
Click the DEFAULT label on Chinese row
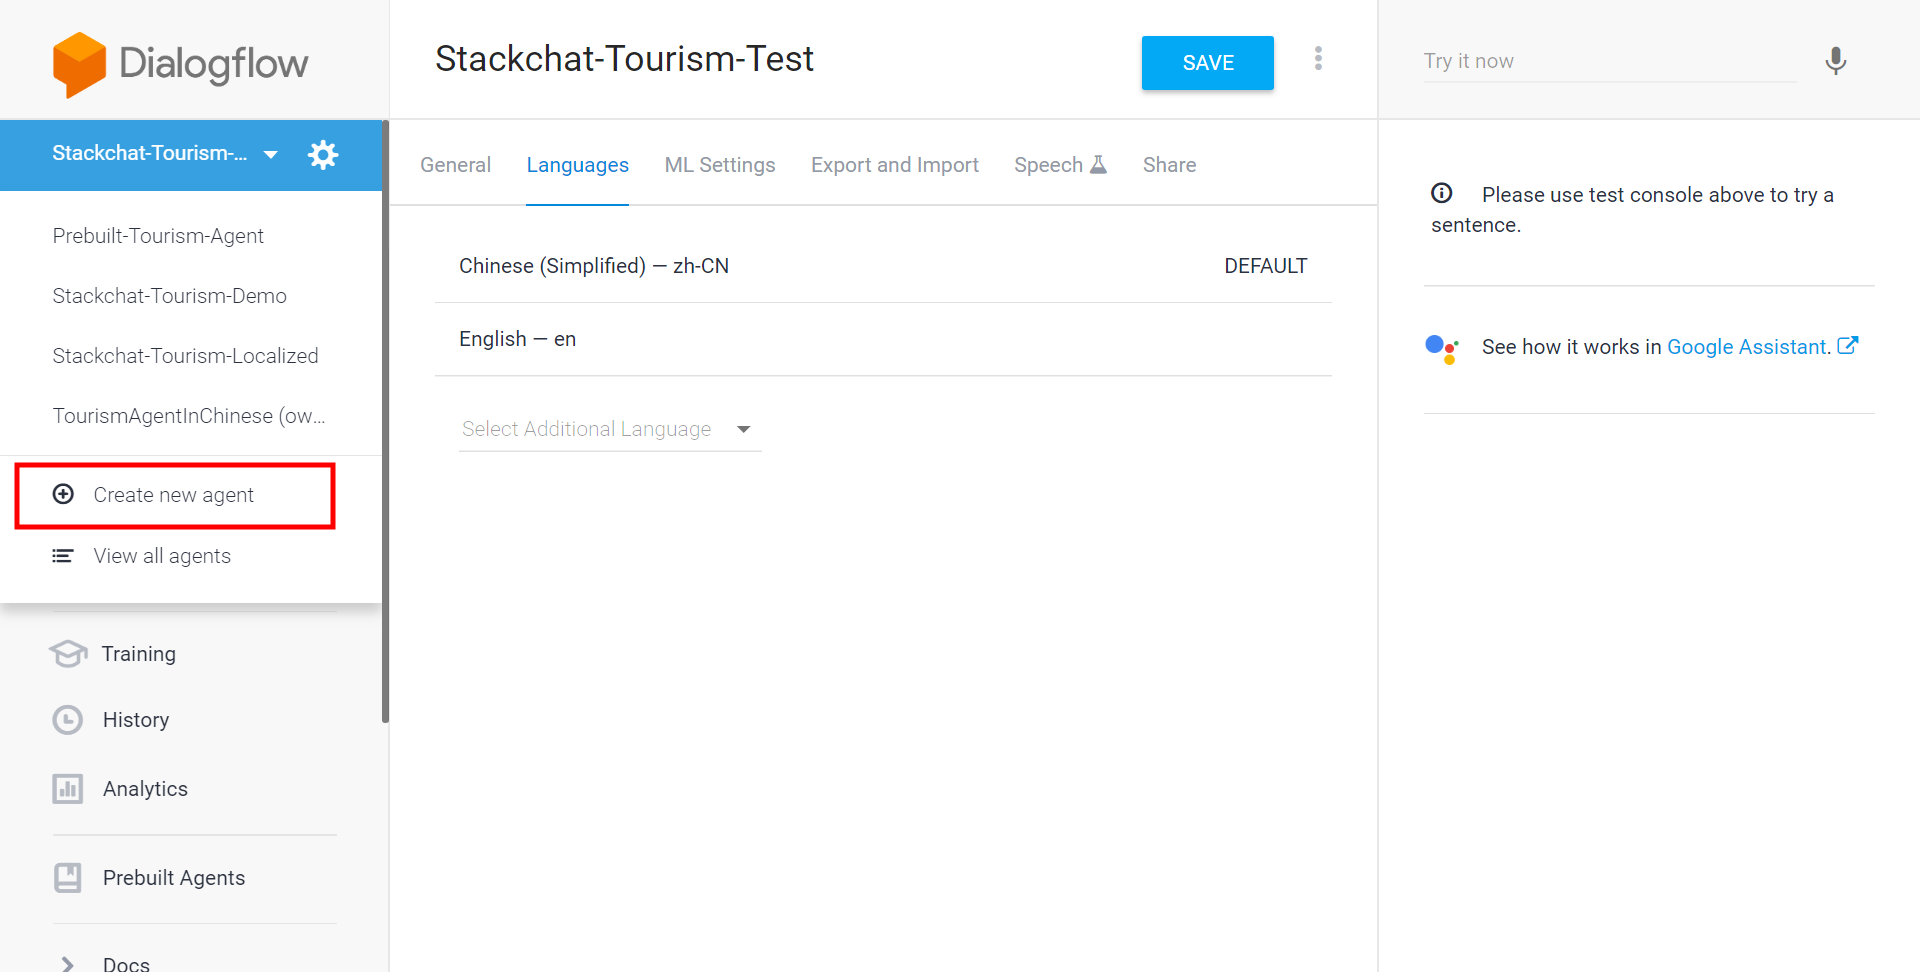point(1265,266)
